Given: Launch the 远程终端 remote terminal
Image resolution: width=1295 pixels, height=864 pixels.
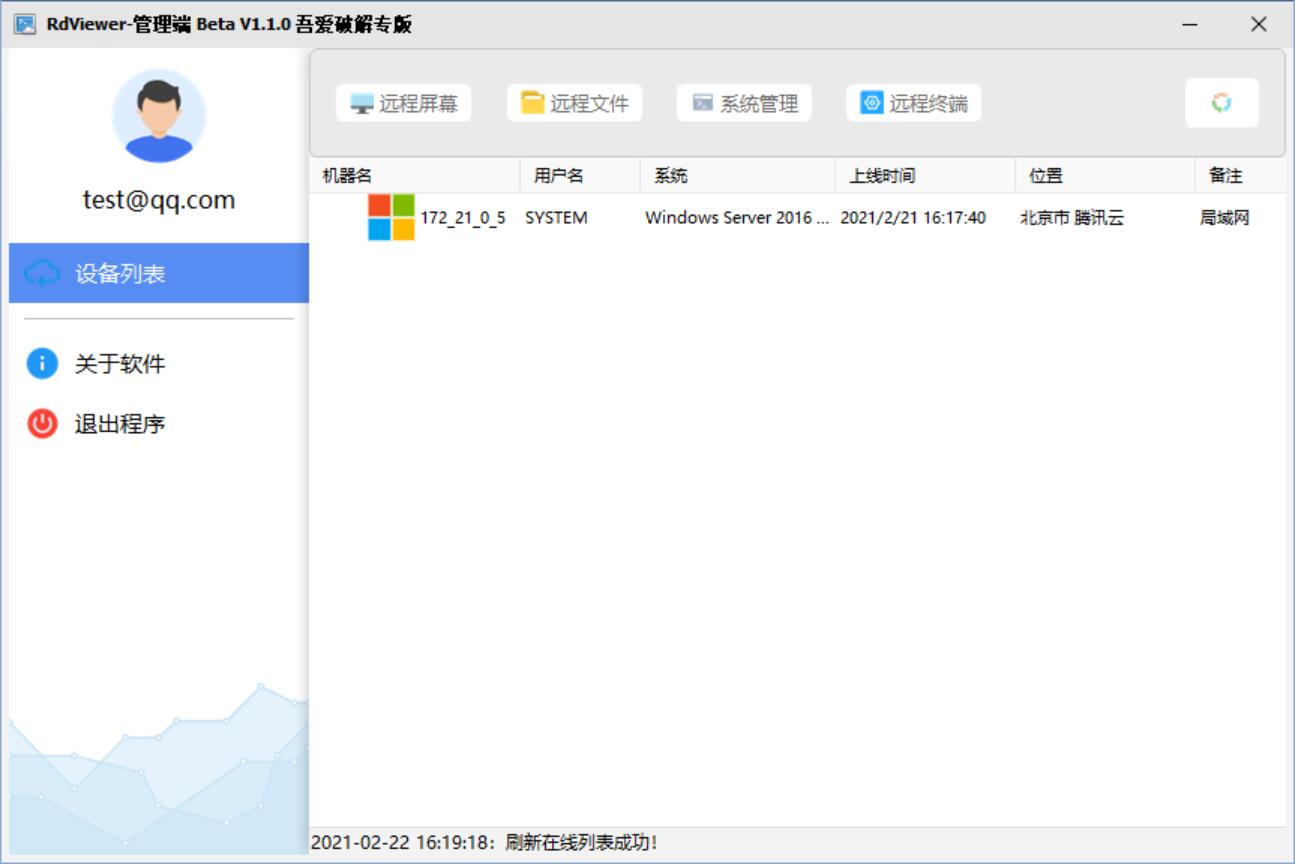Looking at the screenshot, I should (x=914, y=103).
